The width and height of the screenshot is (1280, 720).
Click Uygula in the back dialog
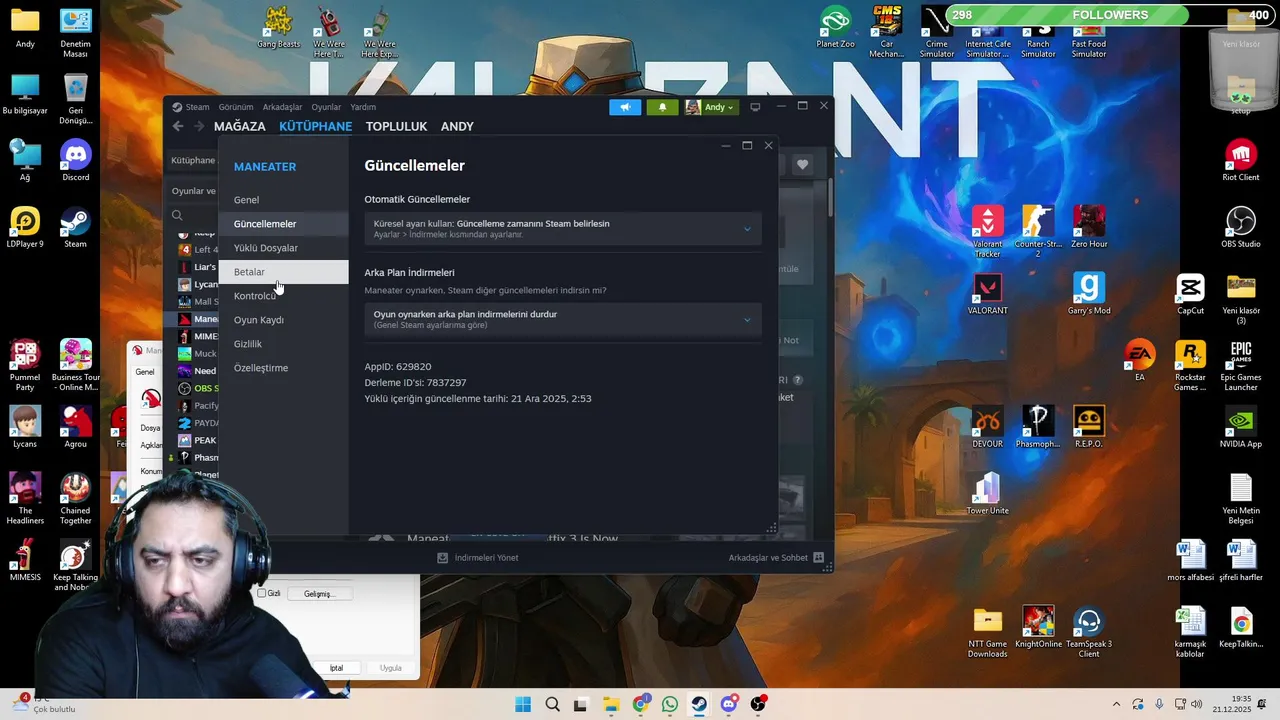pos(391,668)
